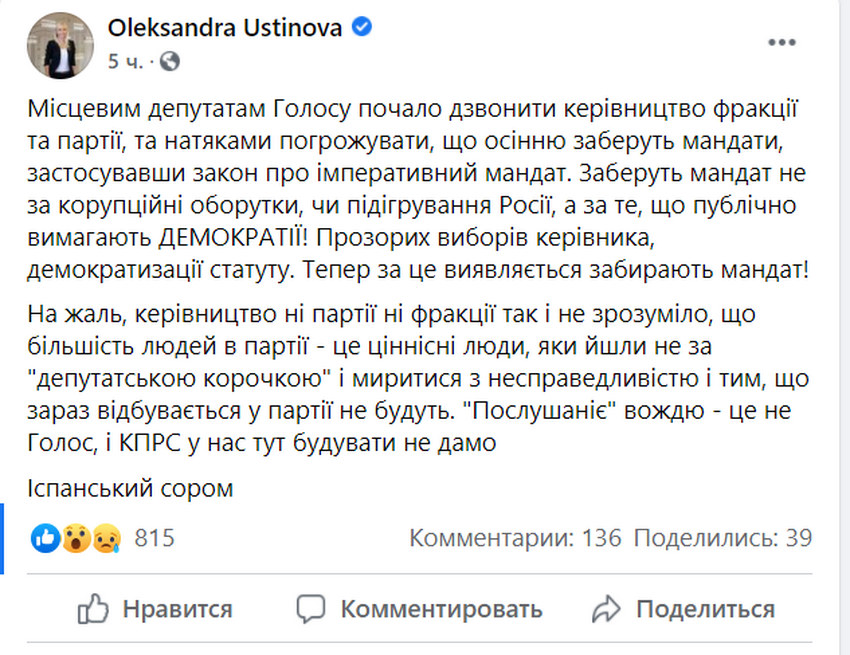Click the Wow reaction emoji
Screen dimensions: 850x655
(x=75, y=539)
